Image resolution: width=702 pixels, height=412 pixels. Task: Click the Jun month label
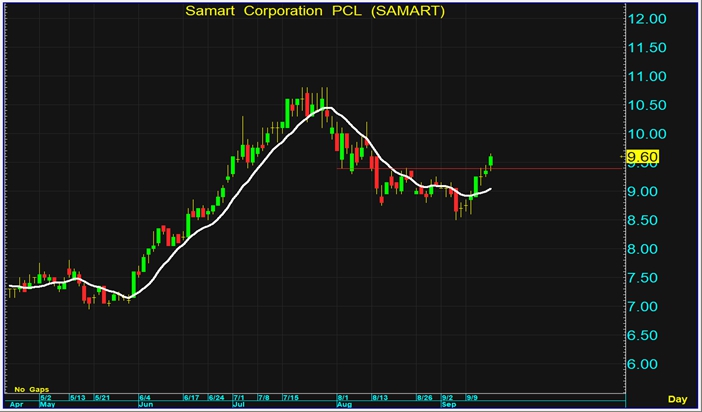pyautogui.click(x=146, y=404)
